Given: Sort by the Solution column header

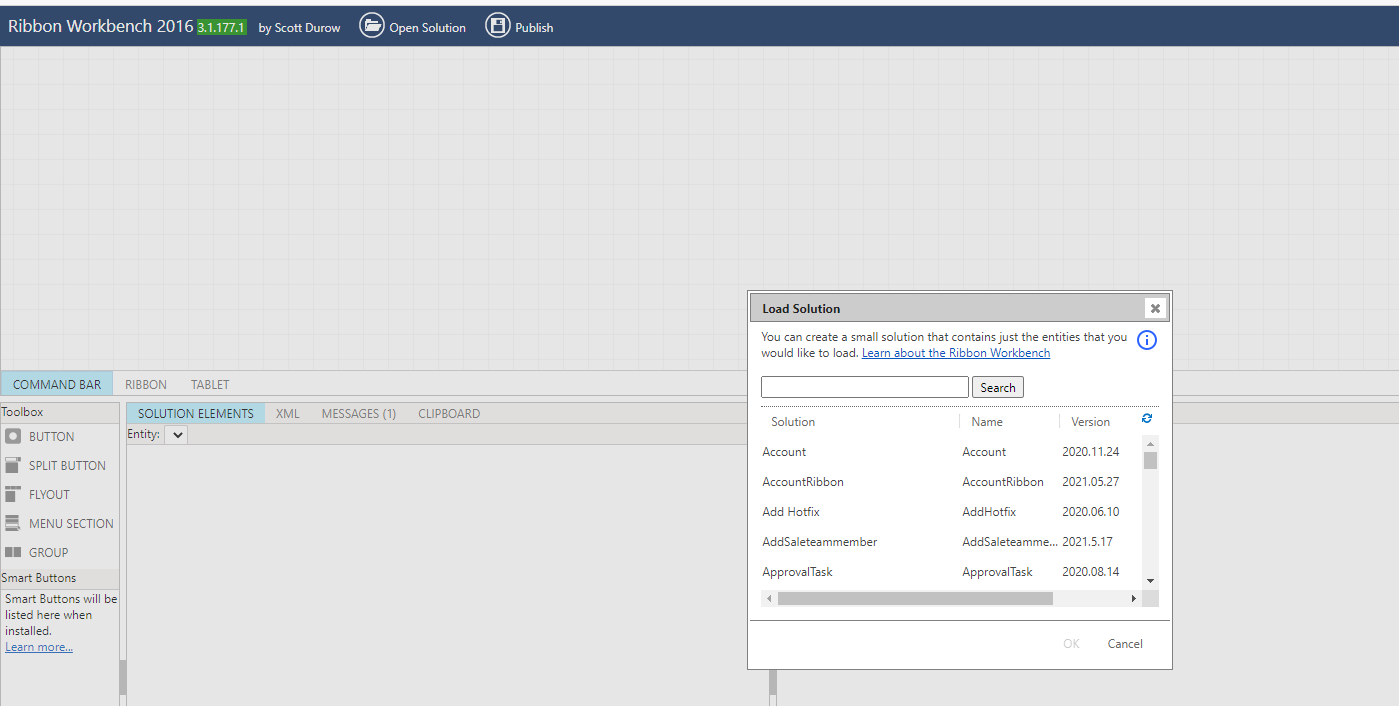Looking at the screenshot, I should (793, 422).
